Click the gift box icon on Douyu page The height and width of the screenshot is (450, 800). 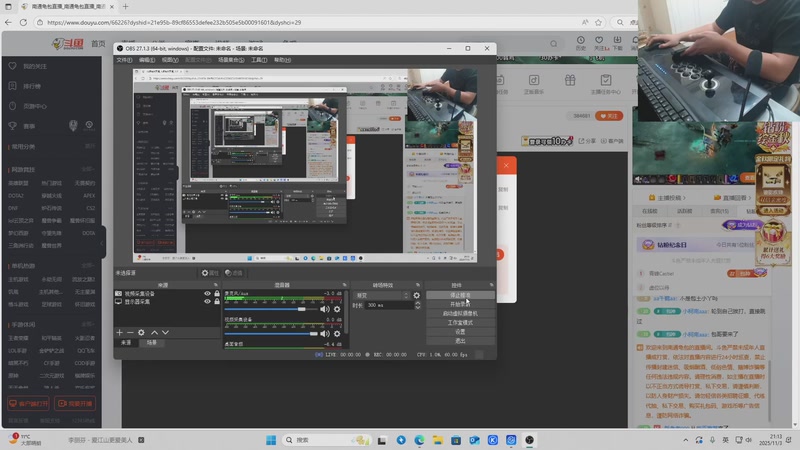pos(570,80)
